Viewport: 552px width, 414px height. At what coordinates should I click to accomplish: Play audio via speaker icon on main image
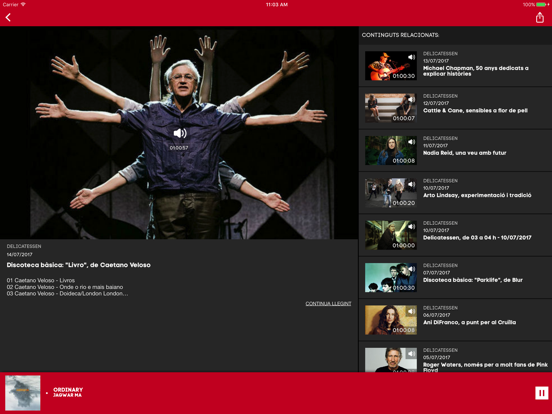pos(180,133)
